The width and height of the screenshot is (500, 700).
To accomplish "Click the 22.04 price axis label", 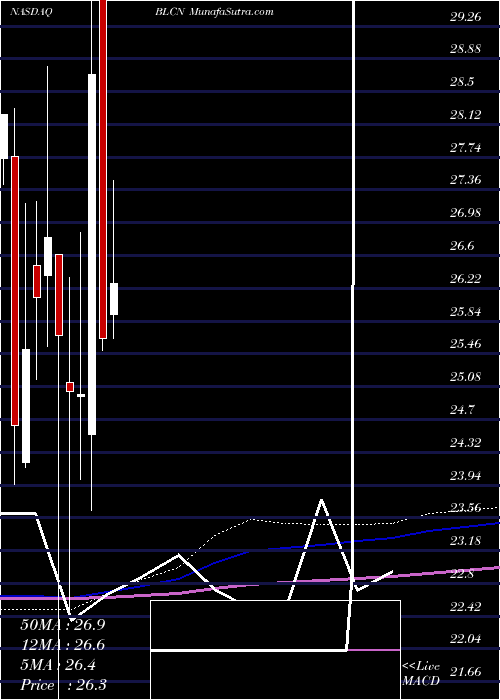I will pos(465,640).
